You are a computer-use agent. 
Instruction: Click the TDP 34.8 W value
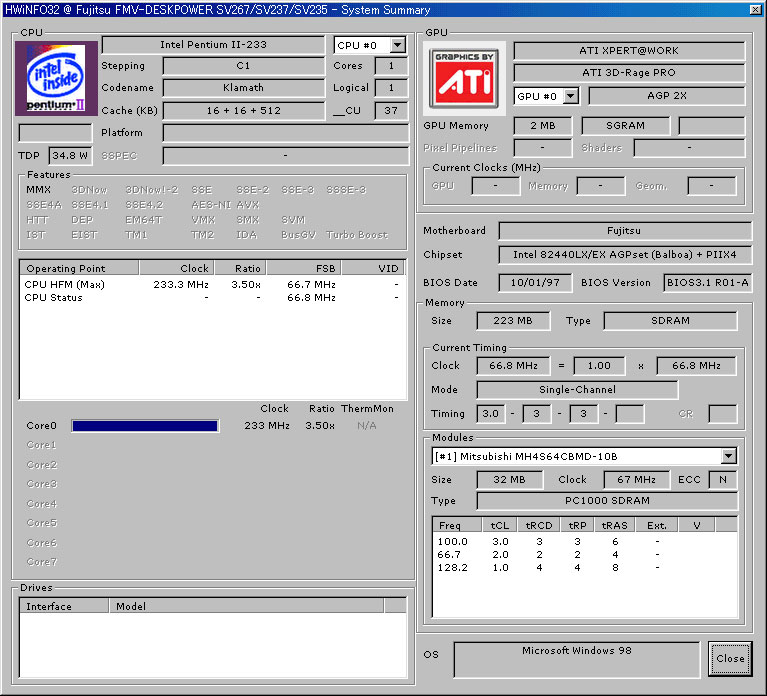coord(70,156)
